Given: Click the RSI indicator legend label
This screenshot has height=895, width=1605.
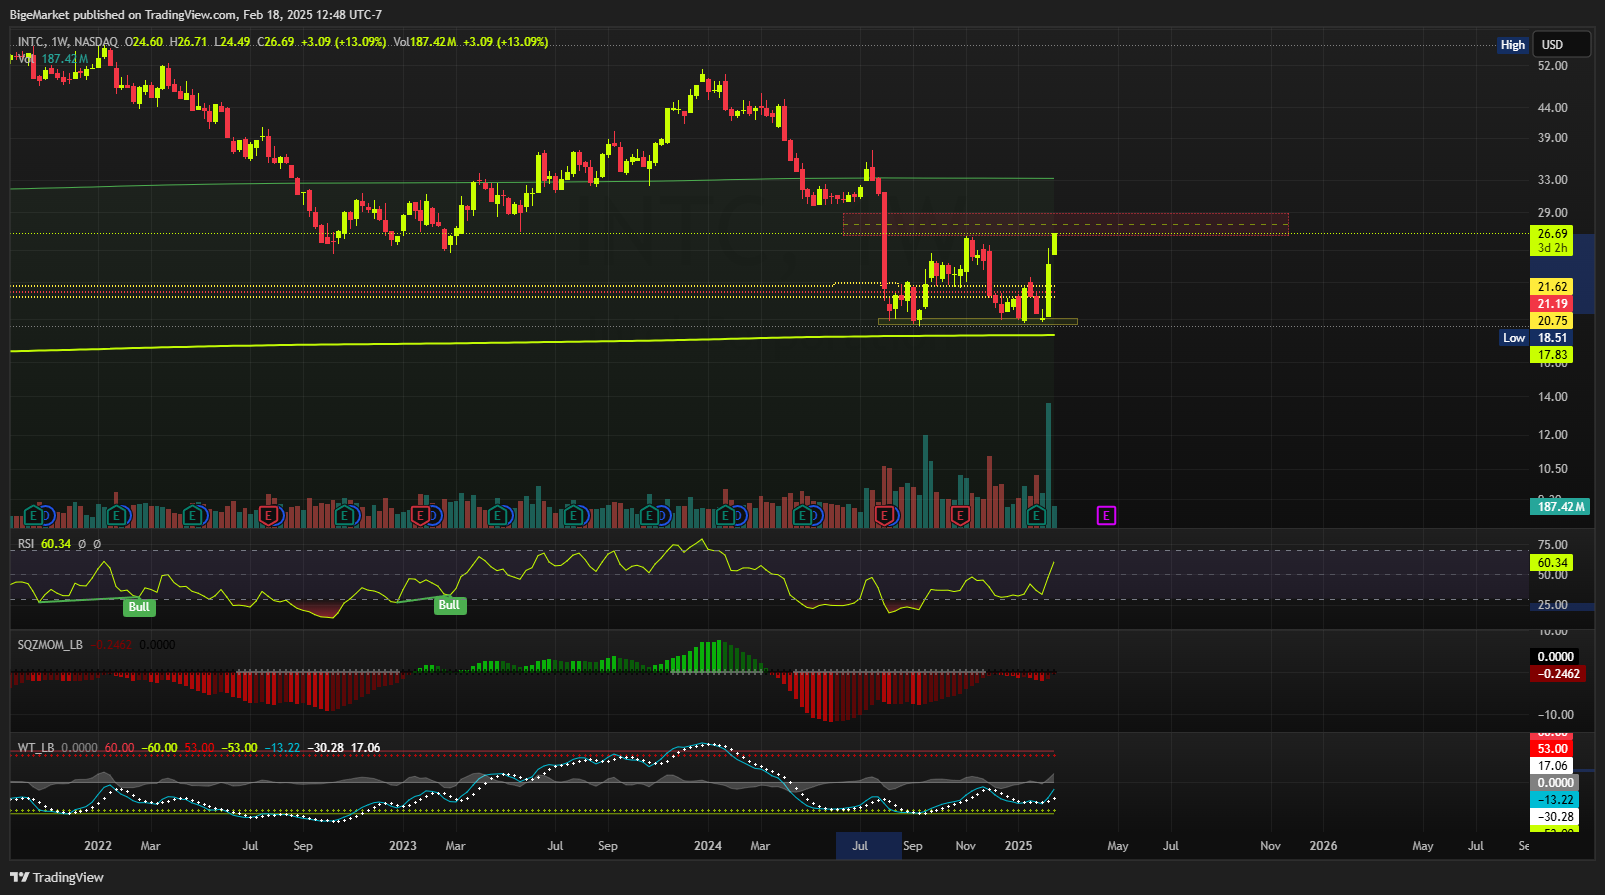Looking at the screenshot, I should 26,544.
